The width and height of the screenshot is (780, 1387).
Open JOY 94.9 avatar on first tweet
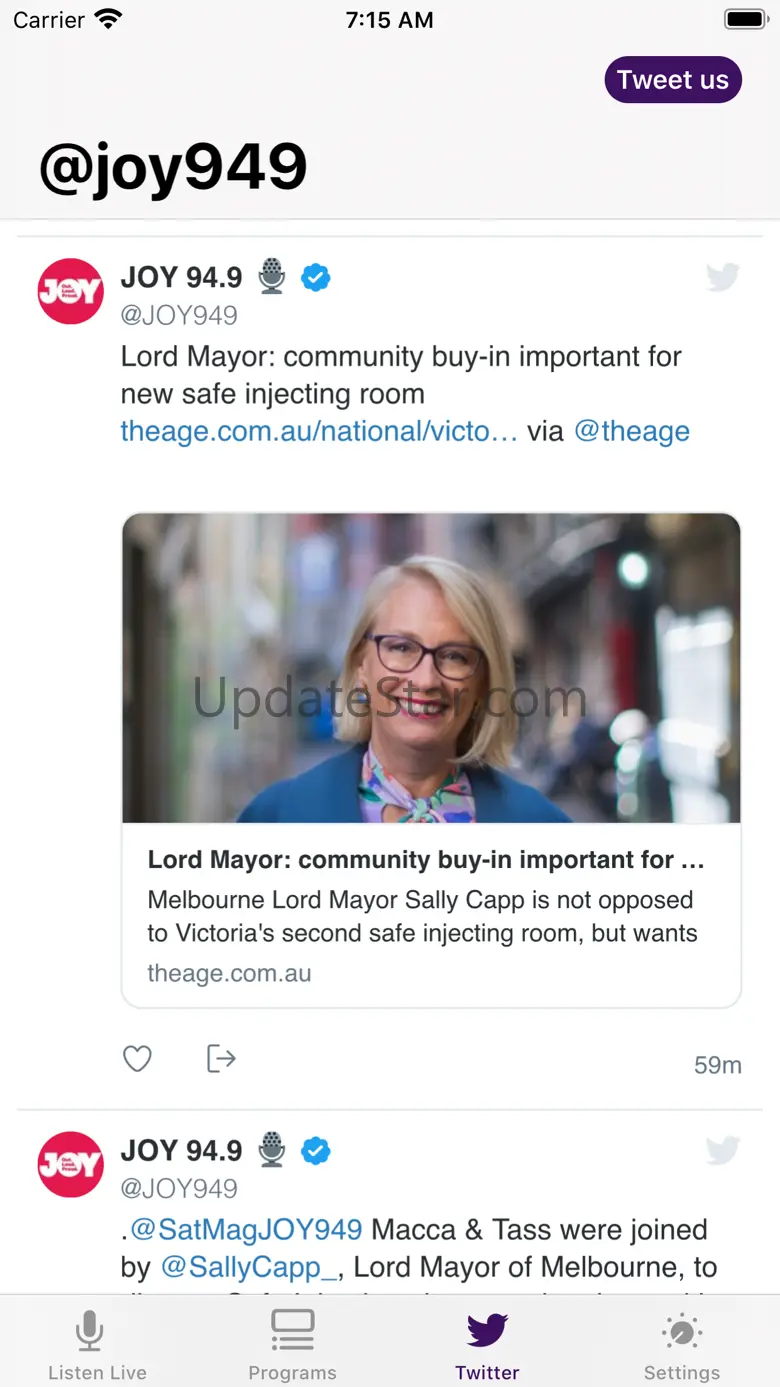pyautogui.click(x=70, y=291)
